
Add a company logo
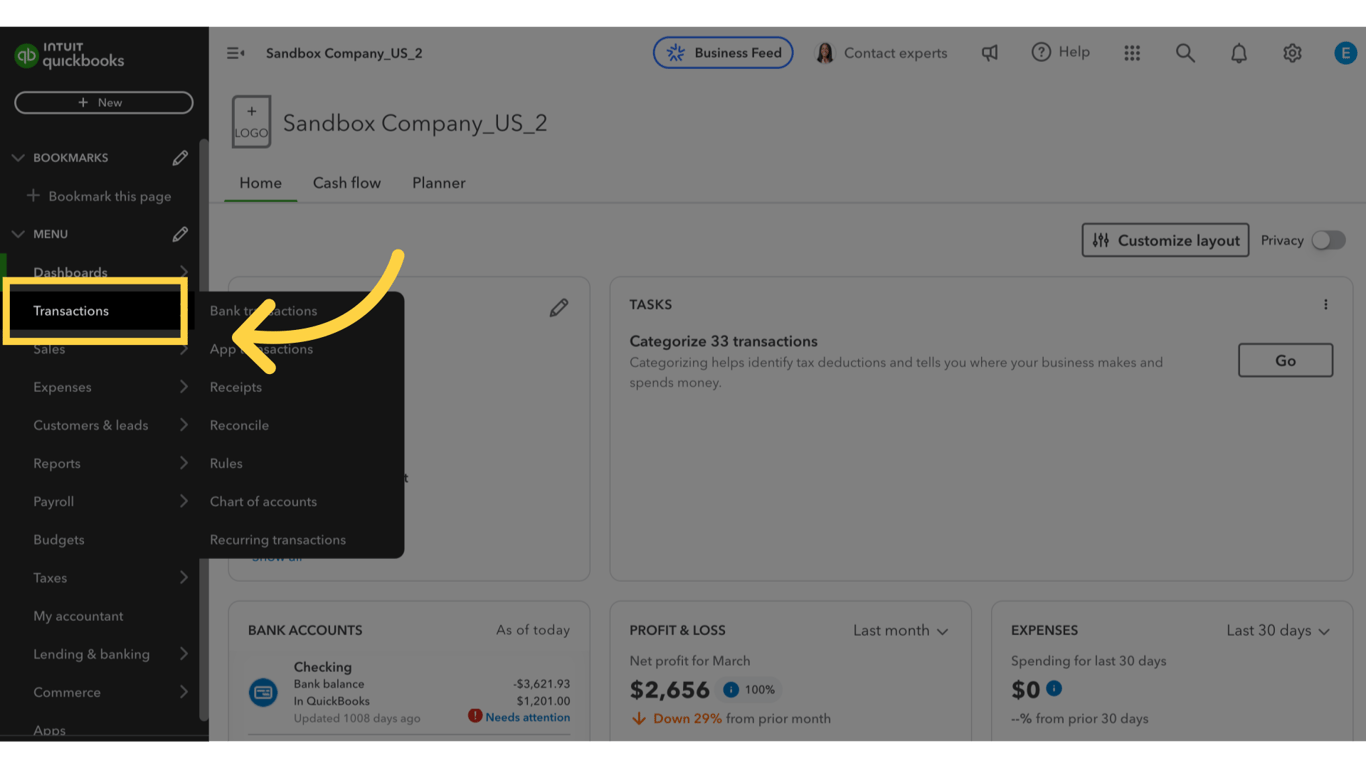pos(251,122)
